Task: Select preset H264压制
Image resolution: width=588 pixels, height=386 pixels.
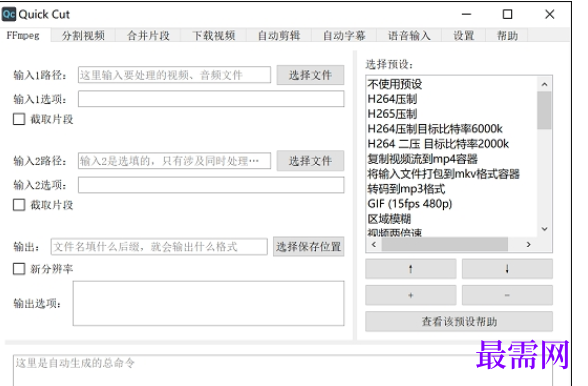Action: [x=452, y=99]
